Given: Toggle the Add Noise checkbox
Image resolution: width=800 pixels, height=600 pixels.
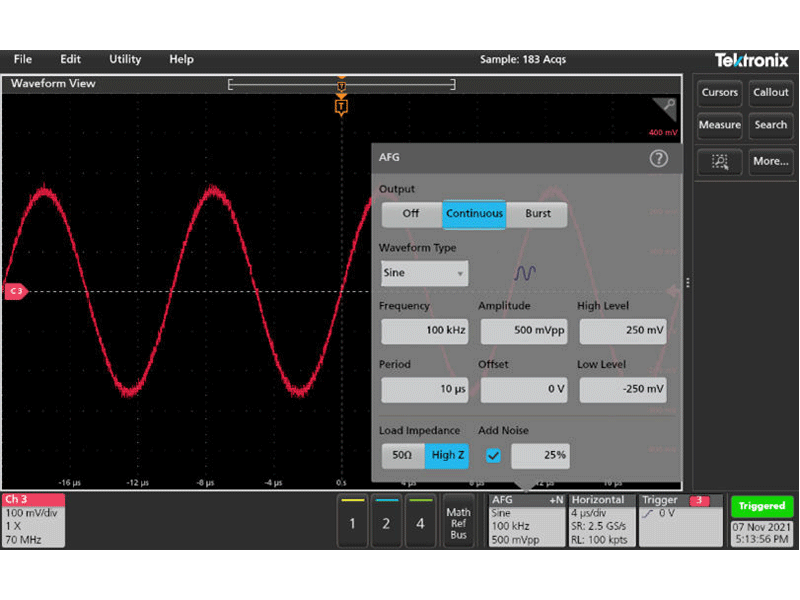Looking at the screenshot, I should pyautogui.click(x=493, y=455).
